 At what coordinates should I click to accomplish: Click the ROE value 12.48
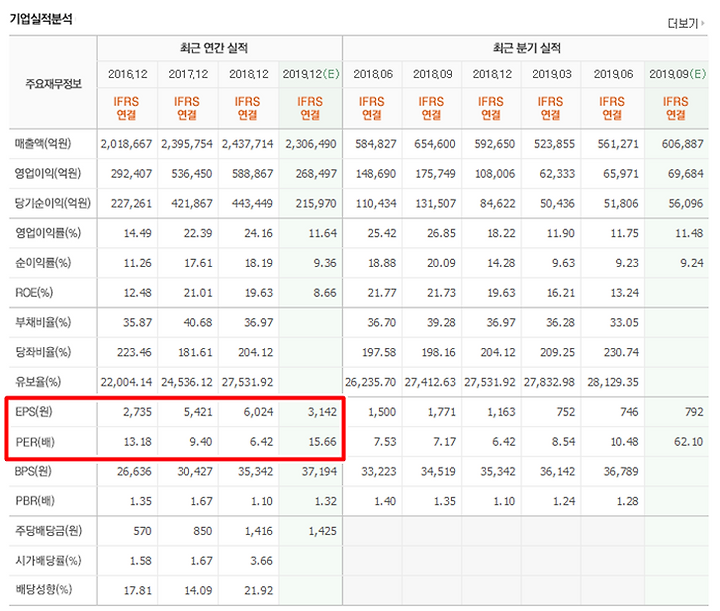(x=137, y=293)
